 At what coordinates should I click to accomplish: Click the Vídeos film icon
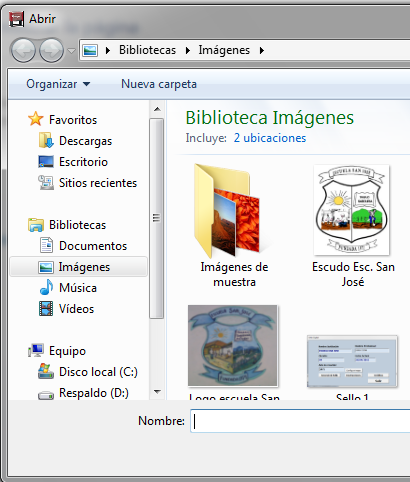point(46,308)
